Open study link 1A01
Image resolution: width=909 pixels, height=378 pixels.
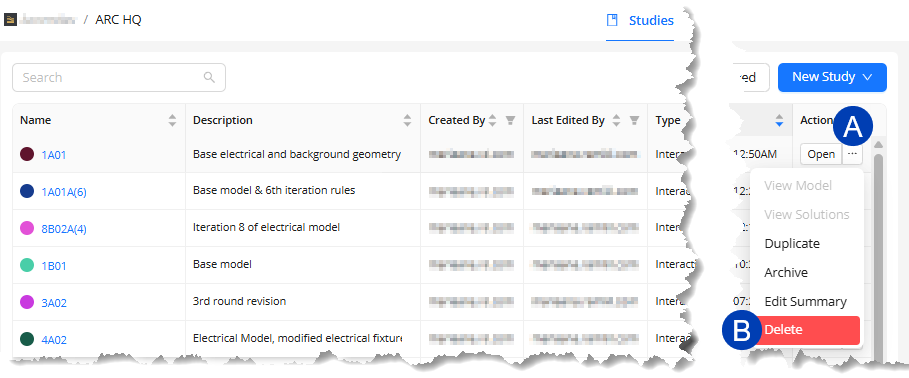(x=54, y=155)
